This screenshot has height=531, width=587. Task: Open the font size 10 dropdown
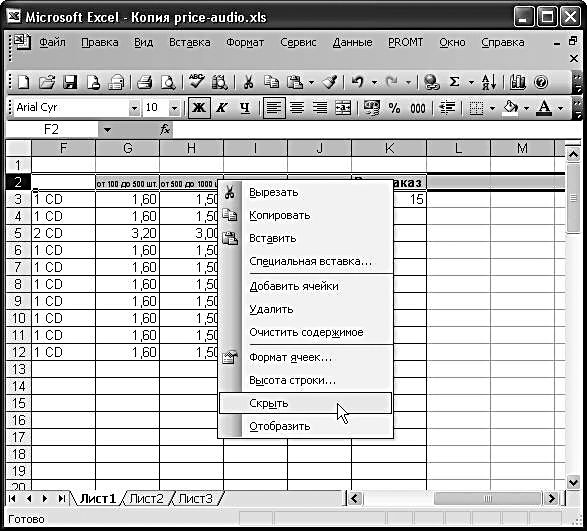click(174, 108)
